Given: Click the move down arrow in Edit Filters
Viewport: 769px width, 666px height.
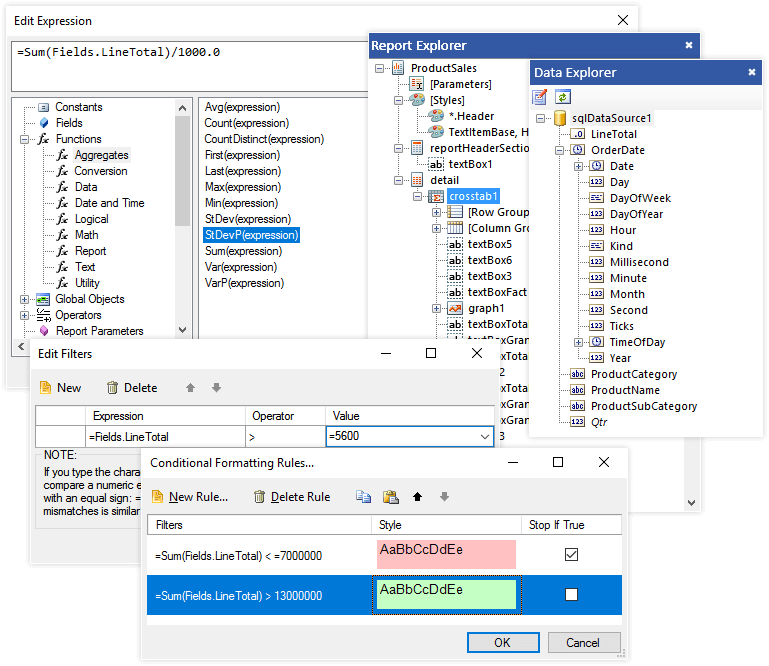Looking at the screenshot, I should pyautogui.click(x=216, y=388).
